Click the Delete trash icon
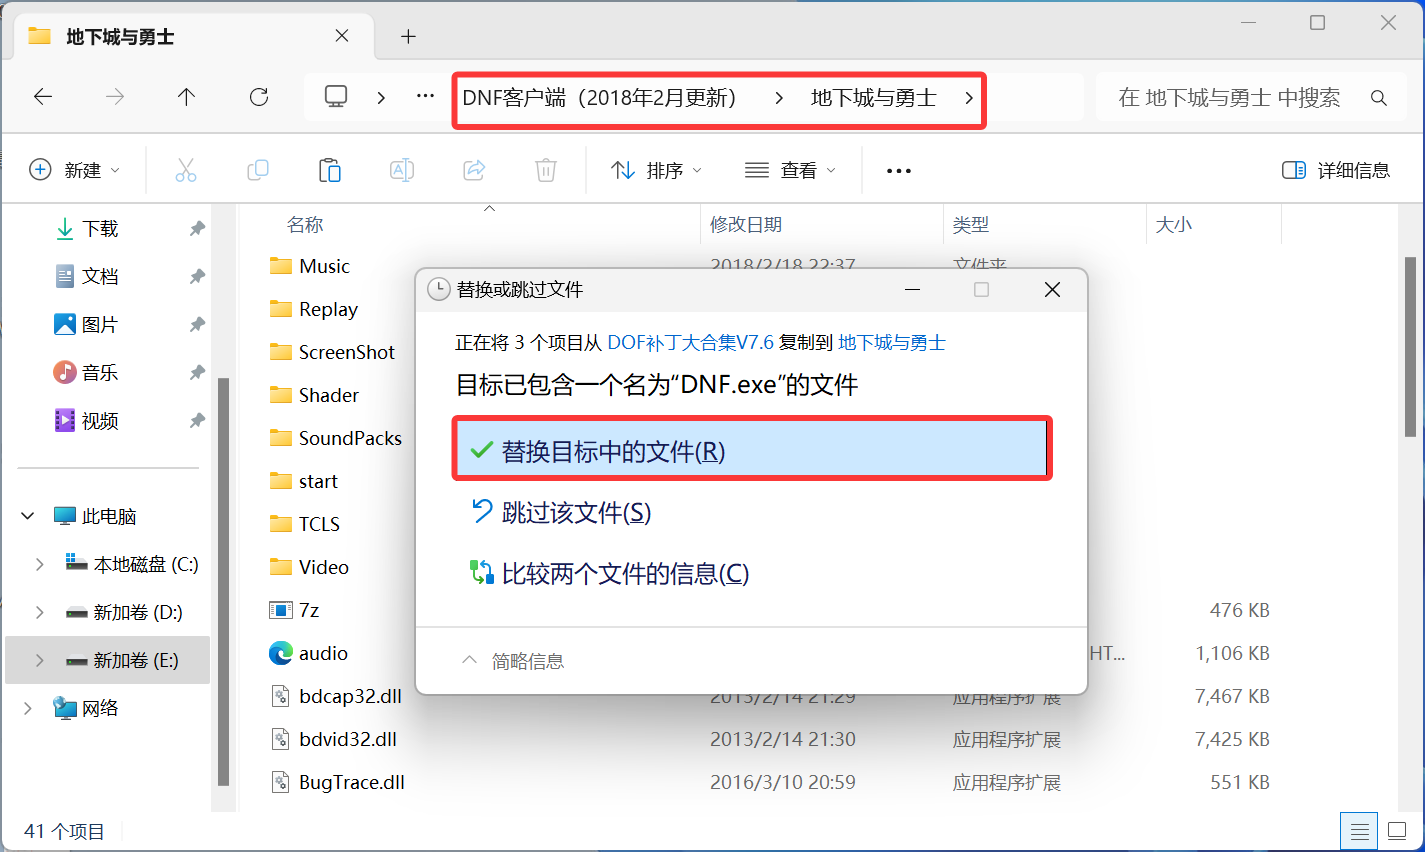 tap(545, 170)
